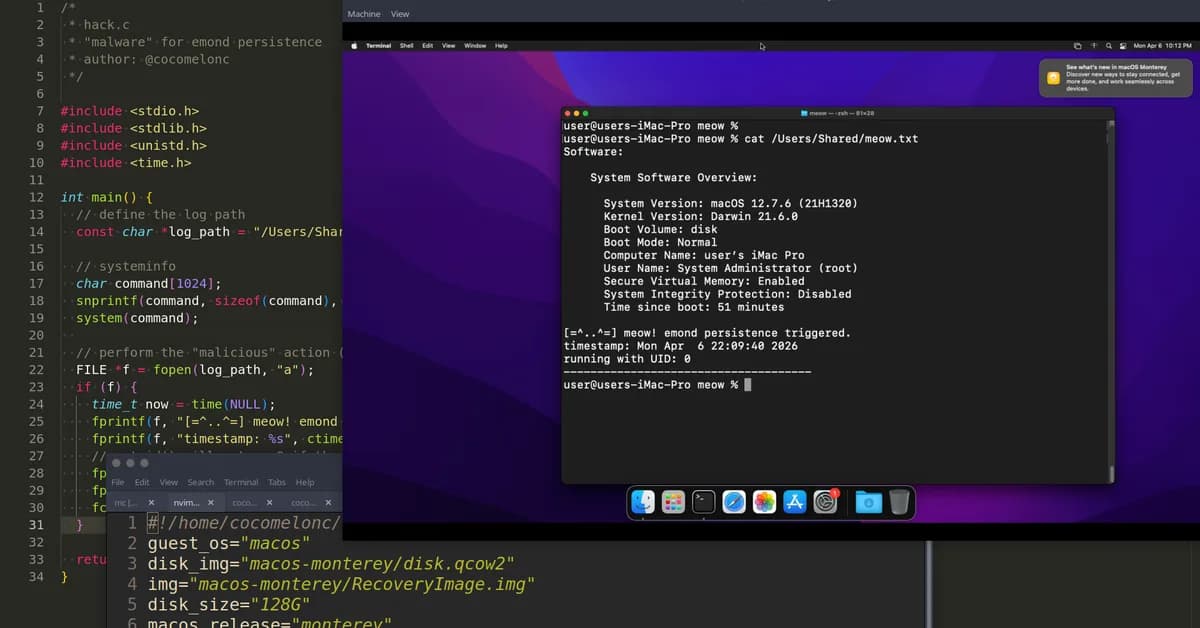Open the Tabs menu in the bottom terminal
This screenshot has width=1200, height=628.
pyautogui.click(x=276, y=482)
